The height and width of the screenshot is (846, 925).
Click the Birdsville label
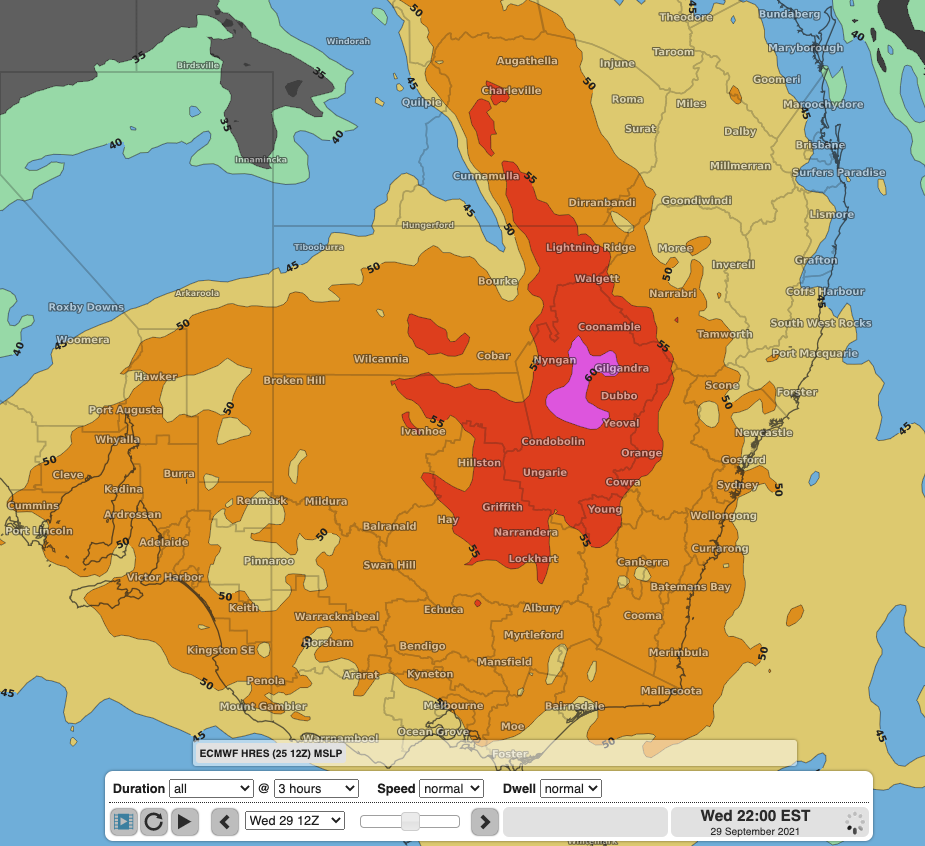[198, 65]
